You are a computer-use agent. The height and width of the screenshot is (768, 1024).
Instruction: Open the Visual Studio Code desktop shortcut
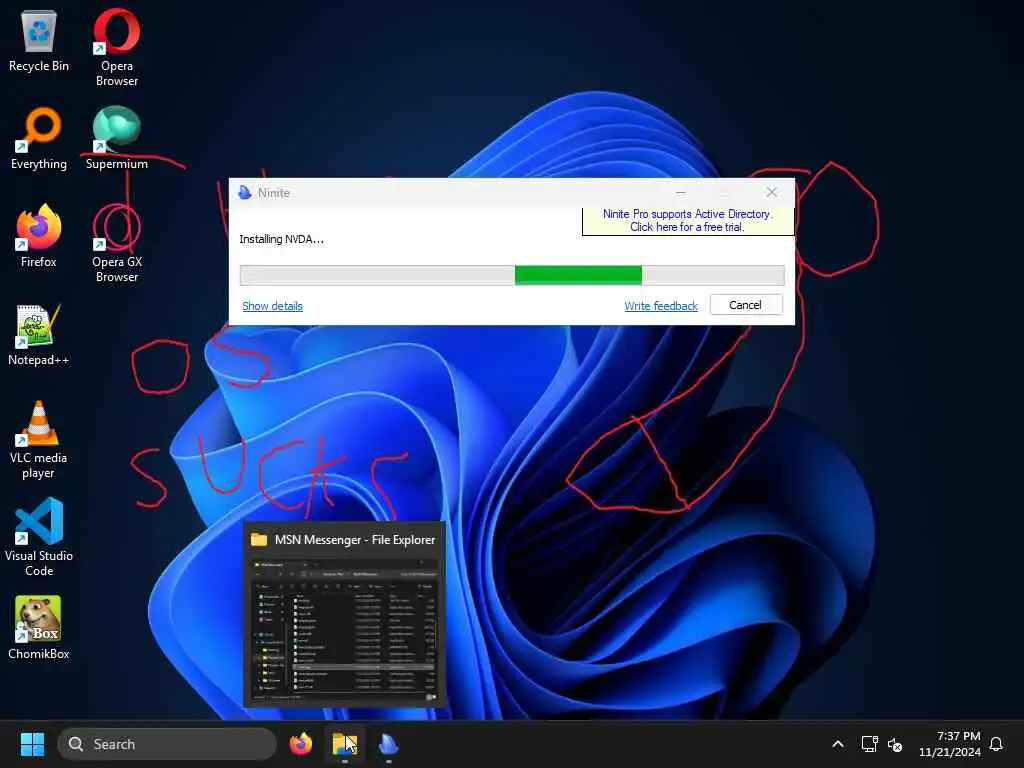tap(39, 537)
